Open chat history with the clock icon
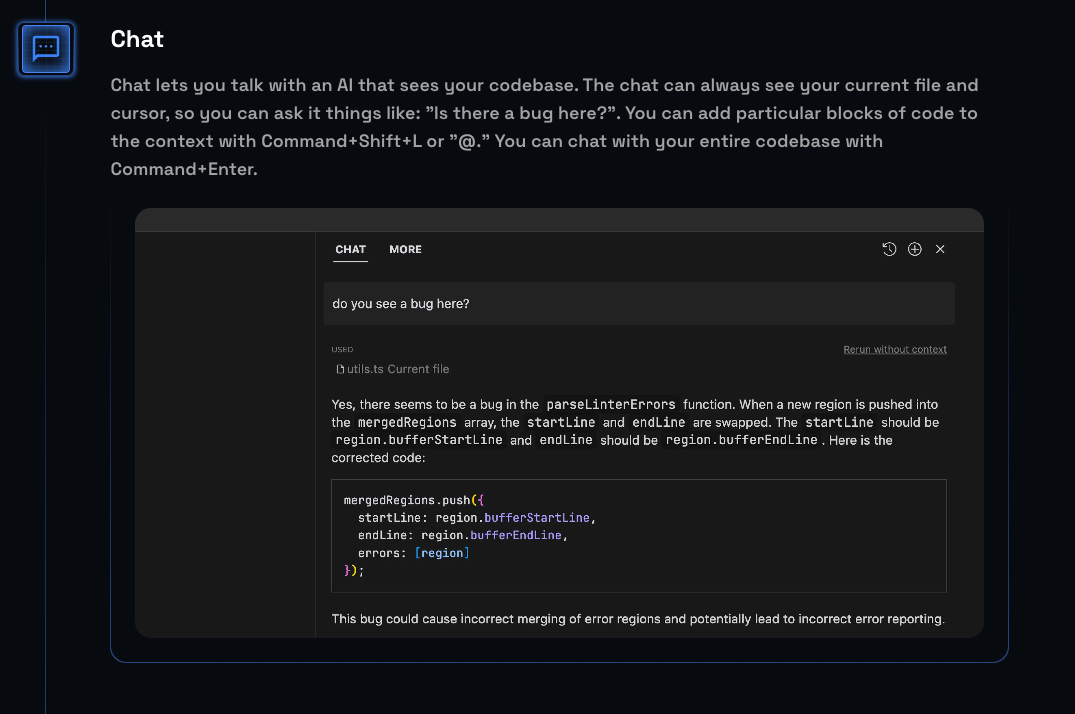The image size is (1075, 714). click(x=889, y=249)
